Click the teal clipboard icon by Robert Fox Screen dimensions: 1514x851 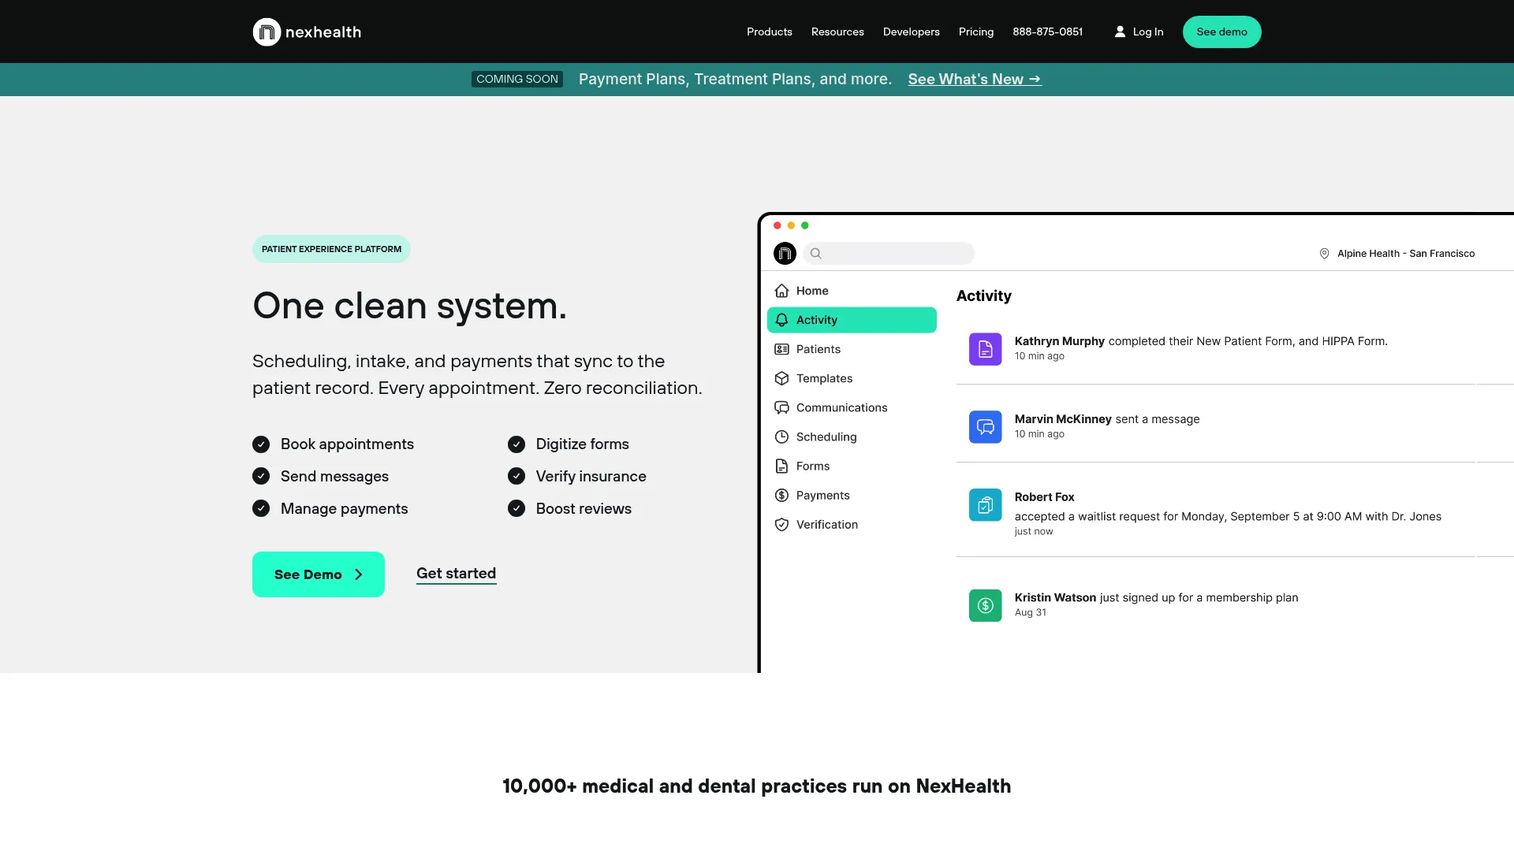(985, 505)
